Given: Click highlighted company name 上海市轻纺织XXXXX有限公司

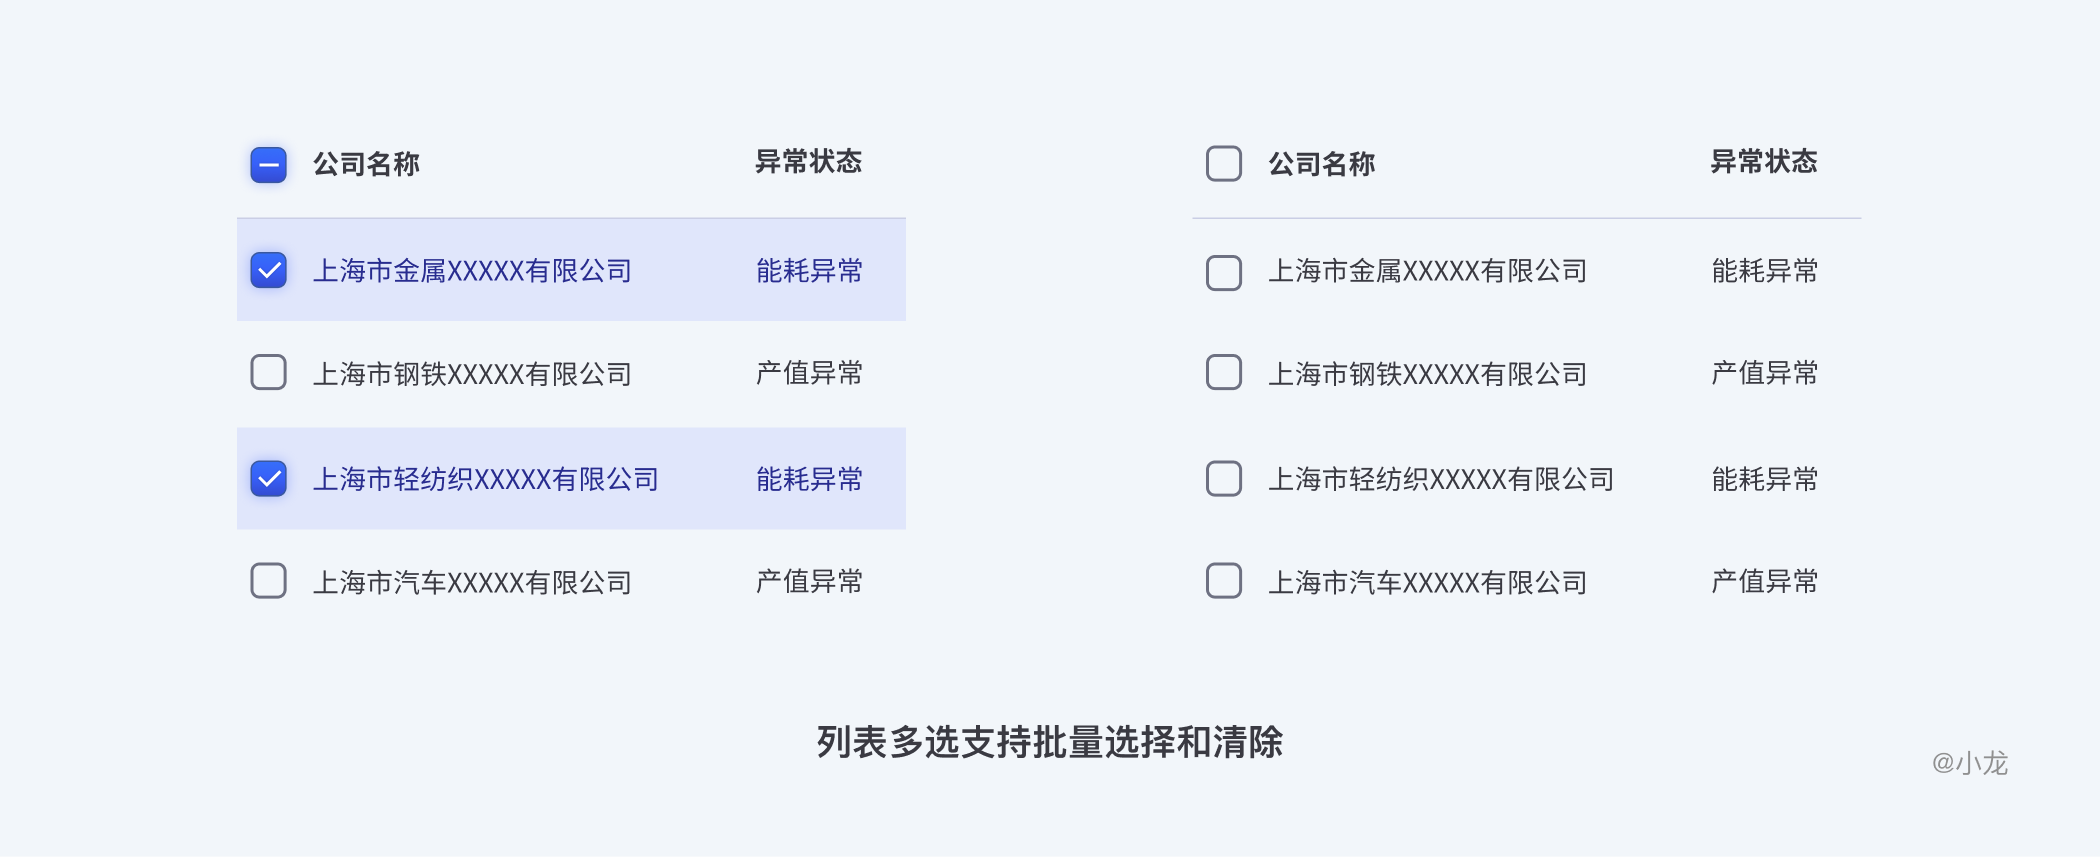Looking at the screenshot, I should coord(486,480).
